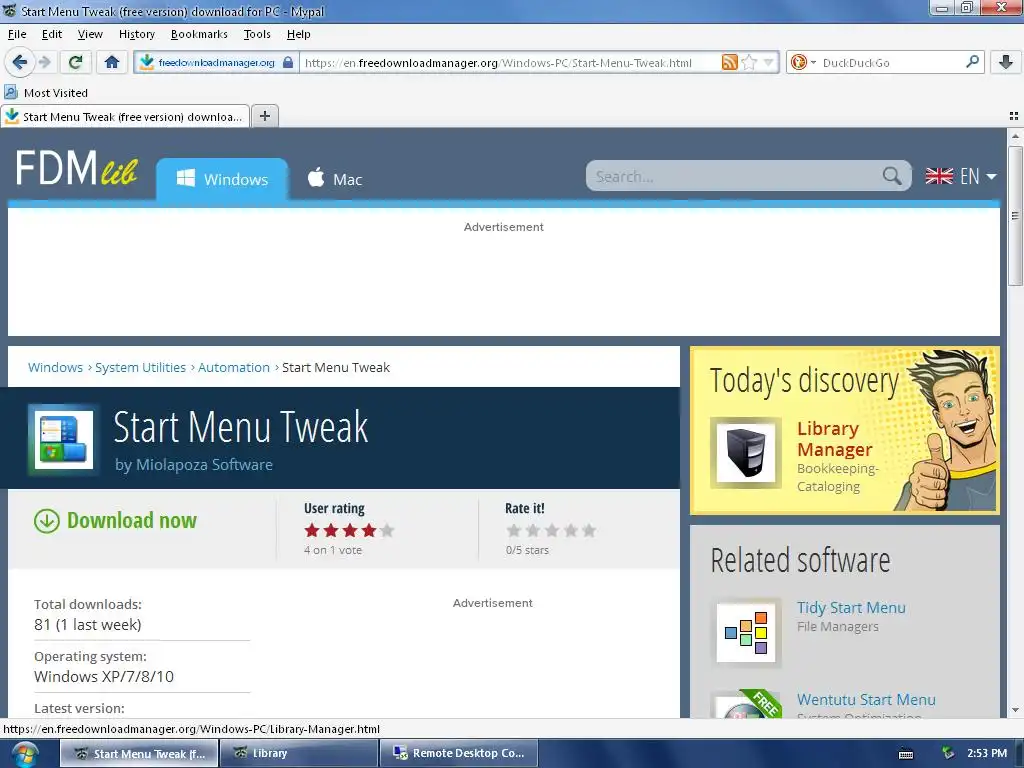Open the Library Manager discovery link
1024x768 pixels.
[835, 439]
